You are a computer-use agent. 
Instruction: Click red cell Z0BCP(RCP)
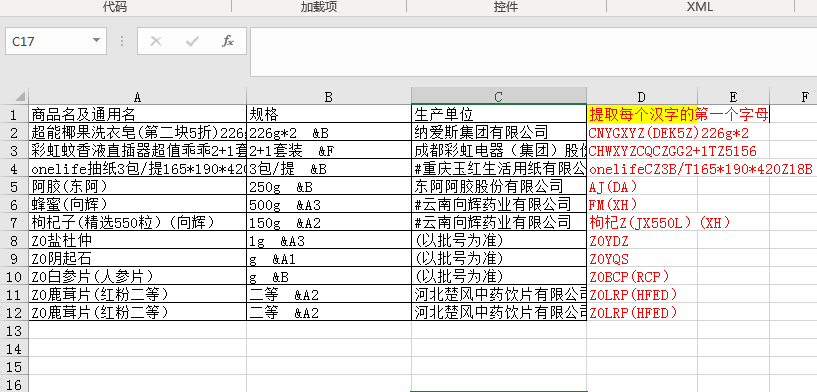point(642,276)
